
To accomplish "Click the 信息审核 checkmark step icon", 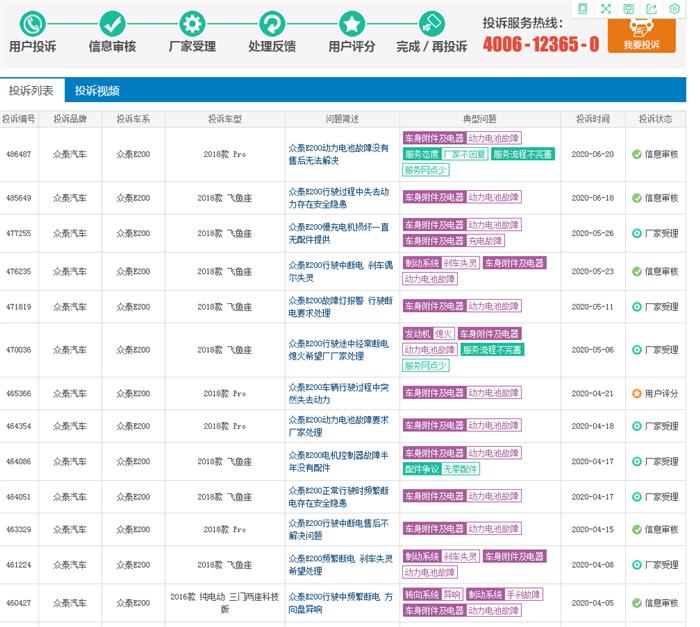I will click(x=112, y=23).
